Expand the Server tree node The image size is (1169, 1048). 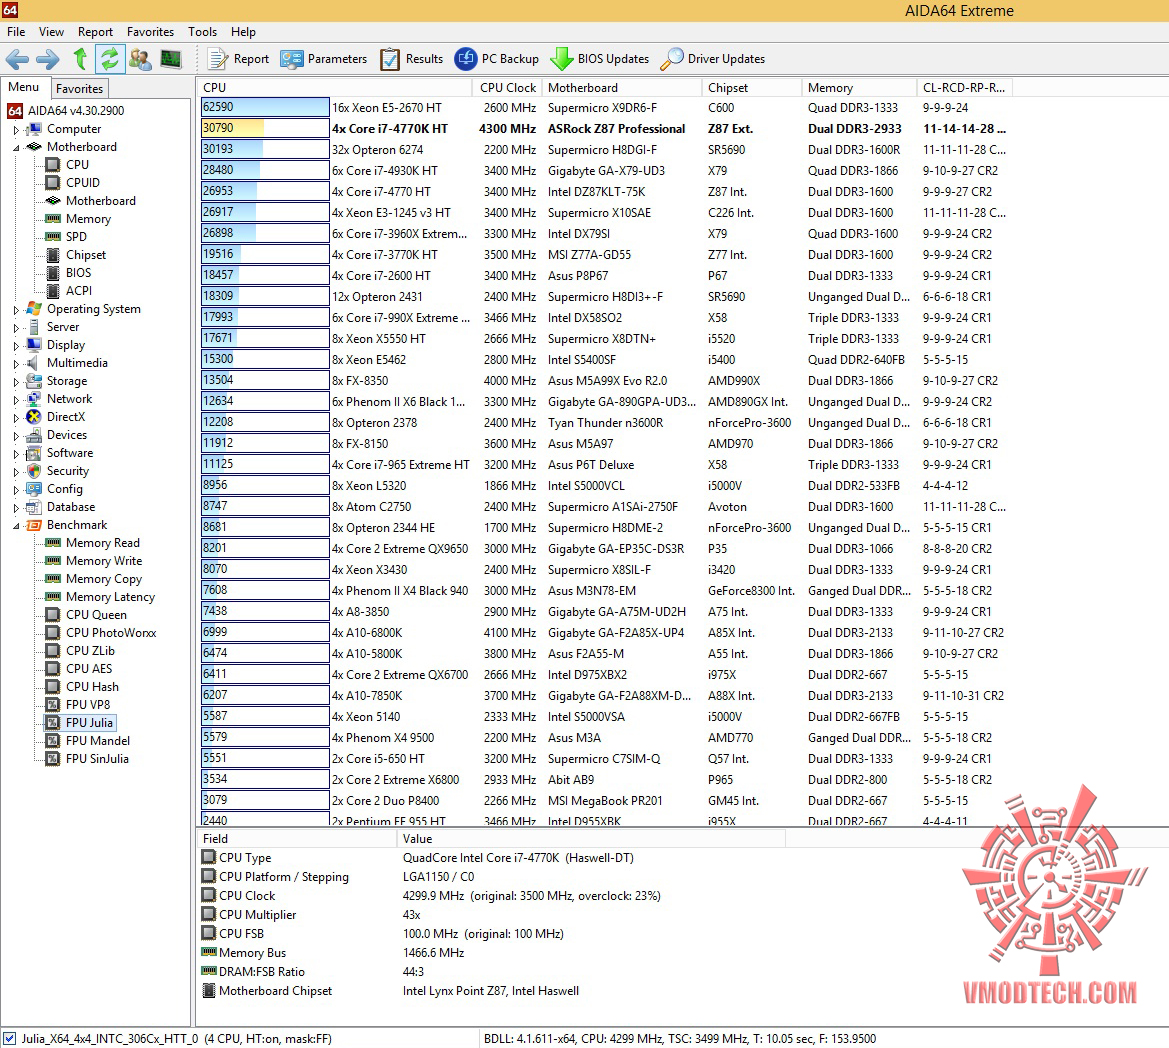pyautogui.click(x=16, y=327)
